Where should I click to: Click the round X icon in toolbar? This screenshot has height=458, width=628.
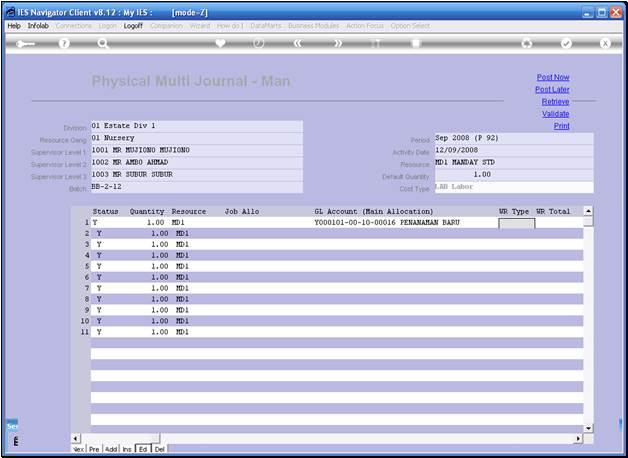[605, 44]
